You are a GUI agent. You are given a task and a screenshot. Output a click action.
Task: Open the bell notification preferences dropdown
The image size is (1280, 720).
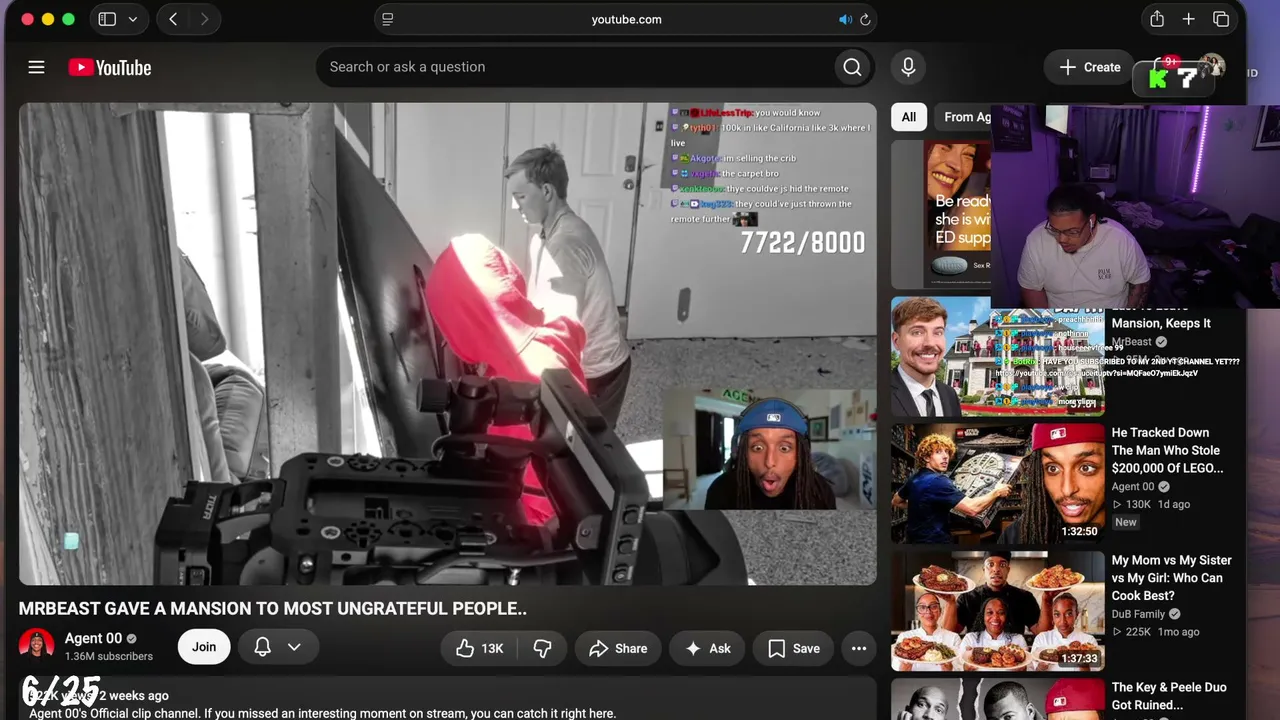click(x=278, y=647)
